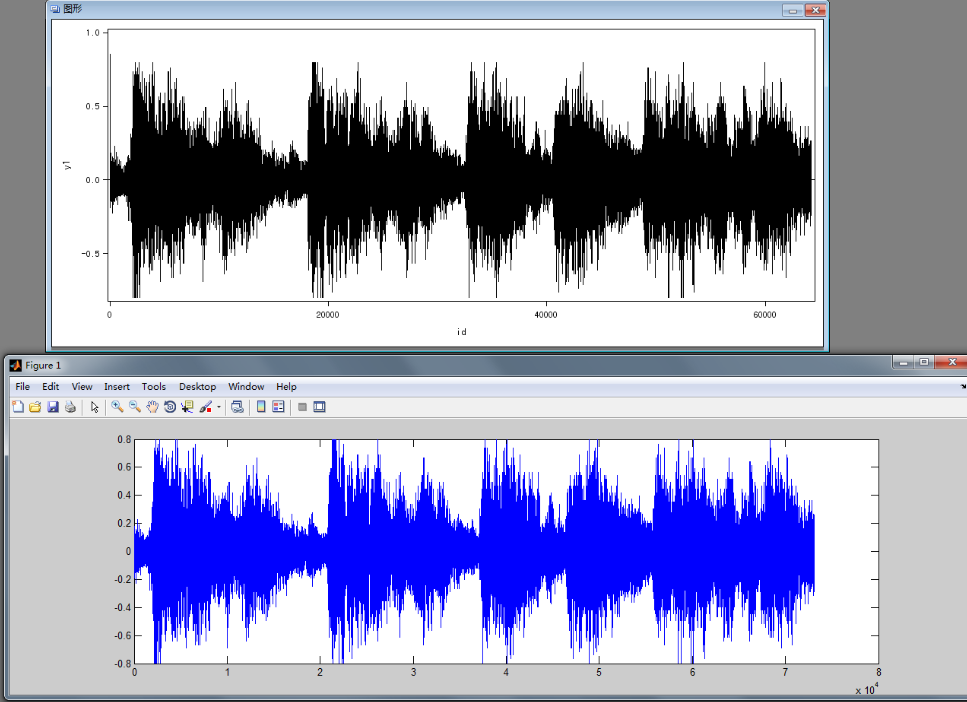Click the 0.8 y-axis tick label in Figure 1
This screenshot has height=702, width=967.
click(x=124, y=439)
